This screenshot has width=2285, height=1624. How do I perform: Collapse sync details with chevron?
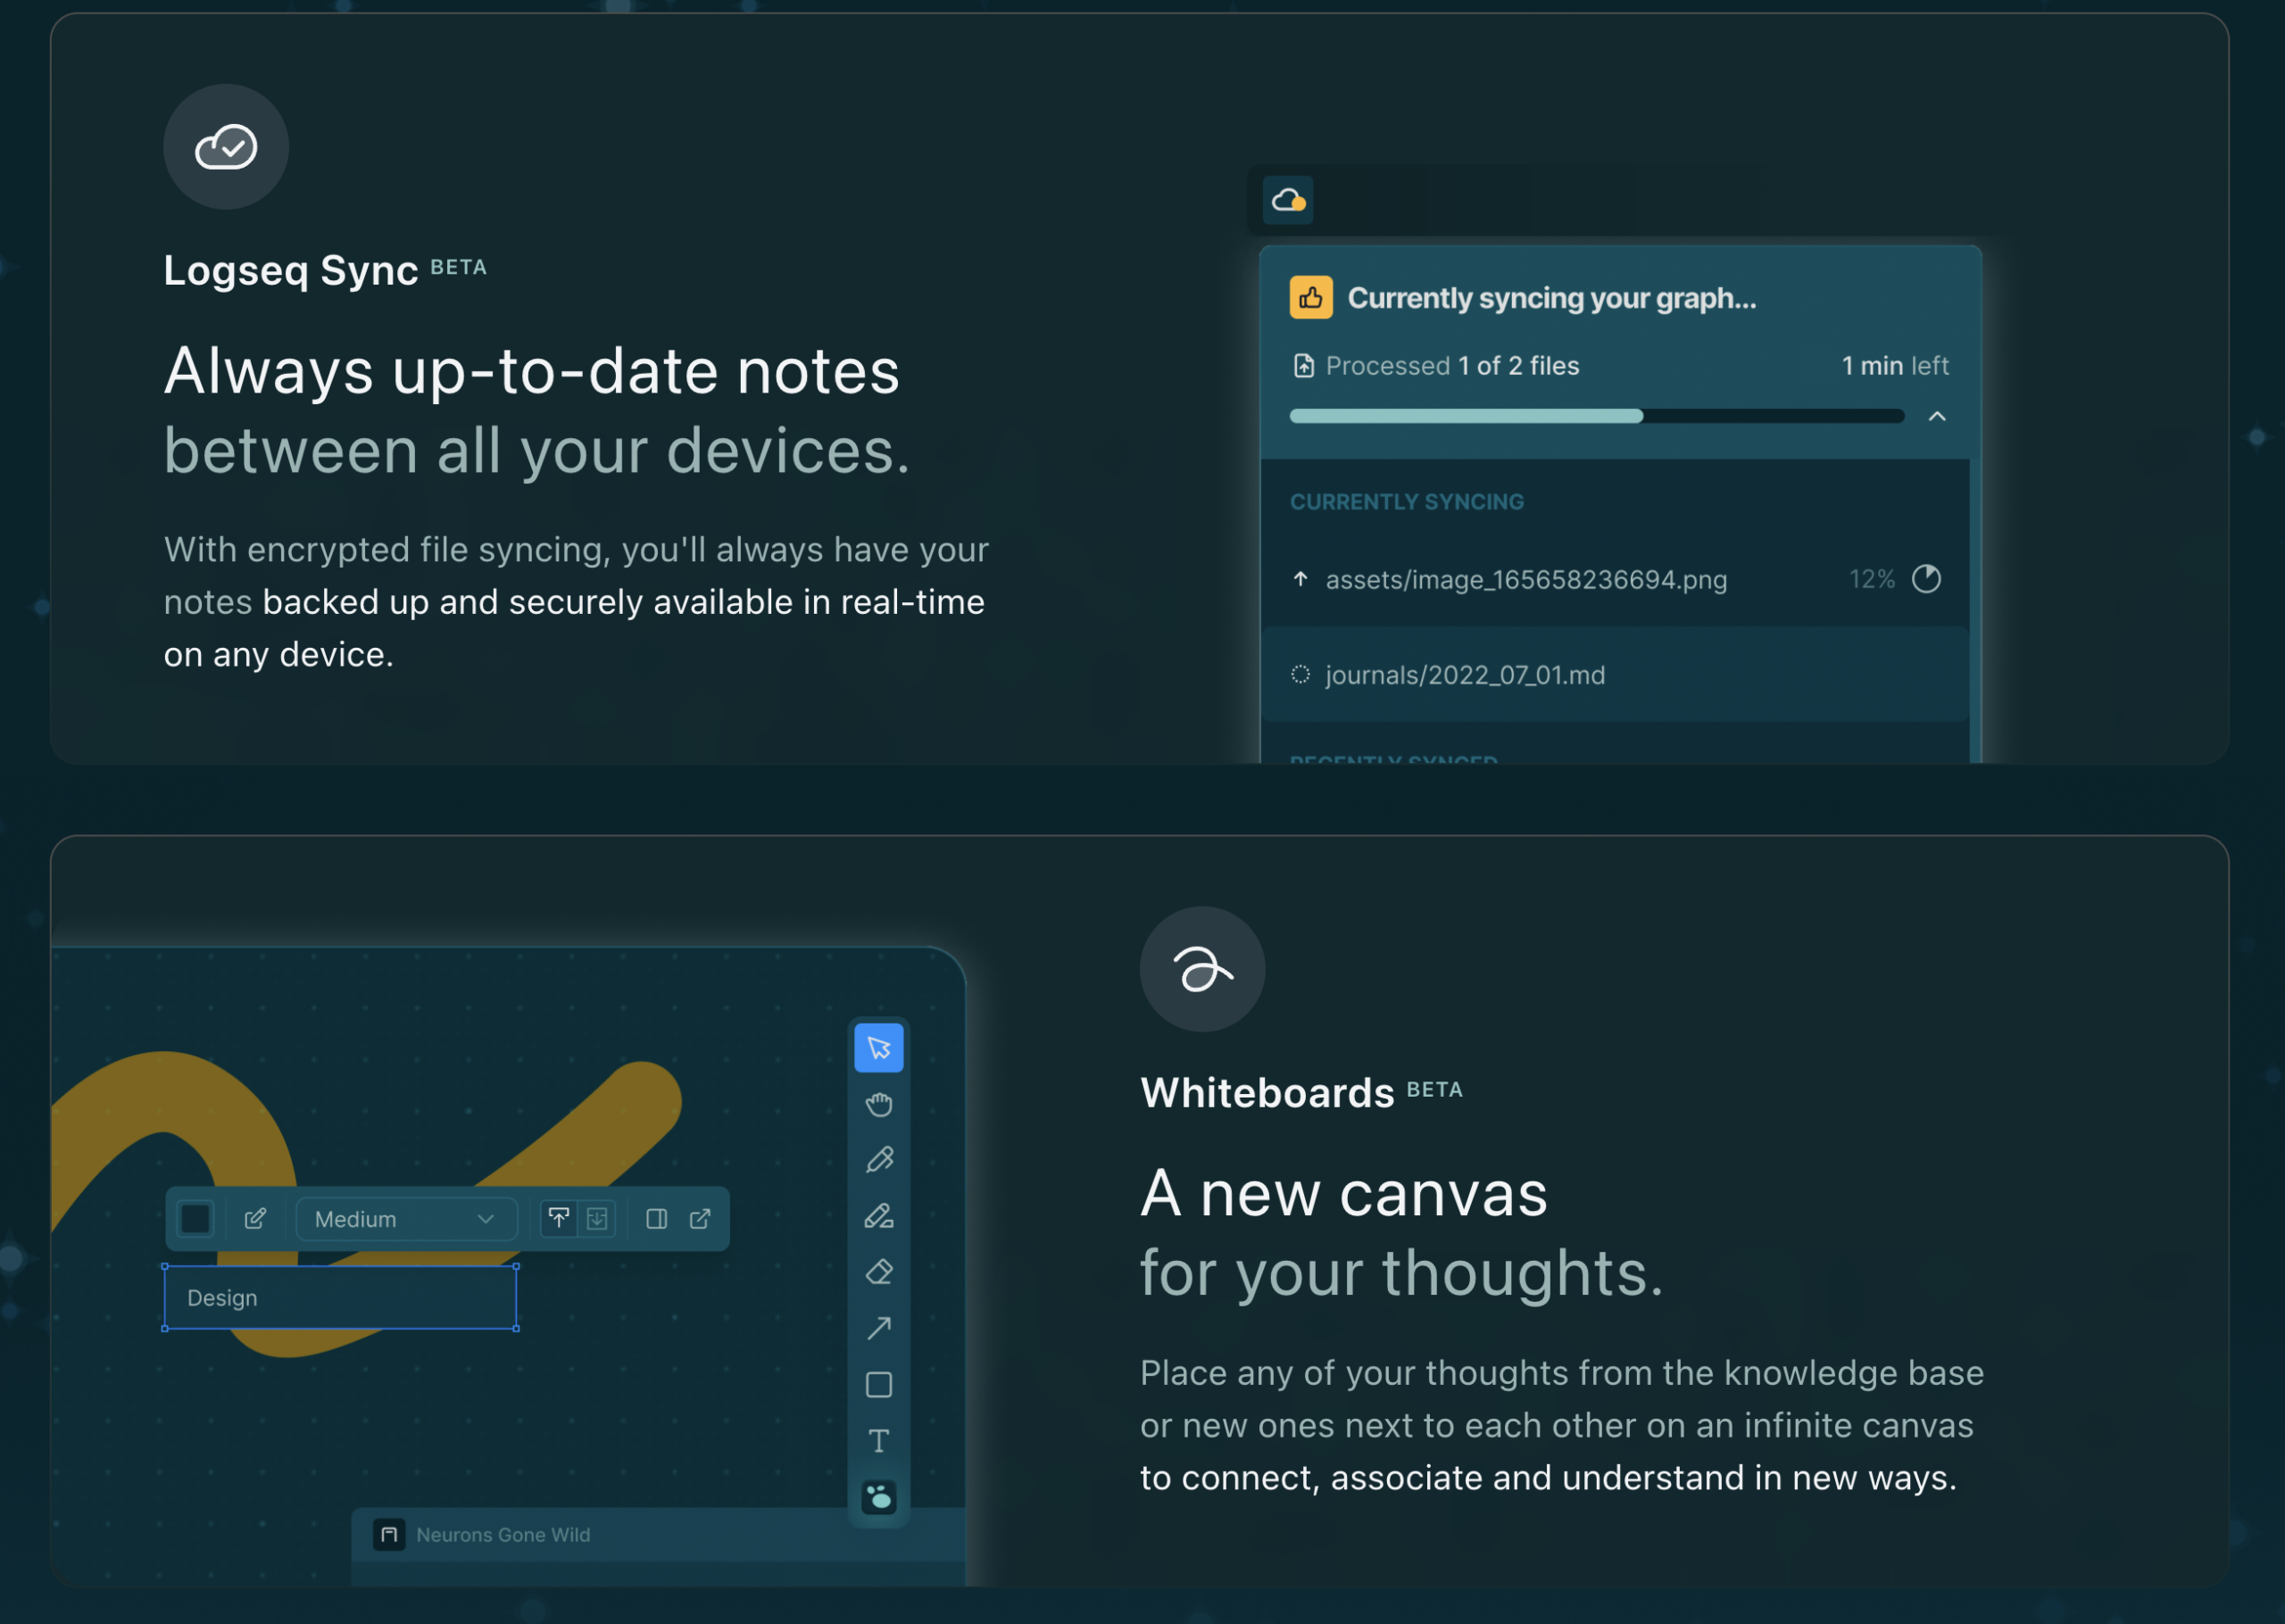(1936, 416)
